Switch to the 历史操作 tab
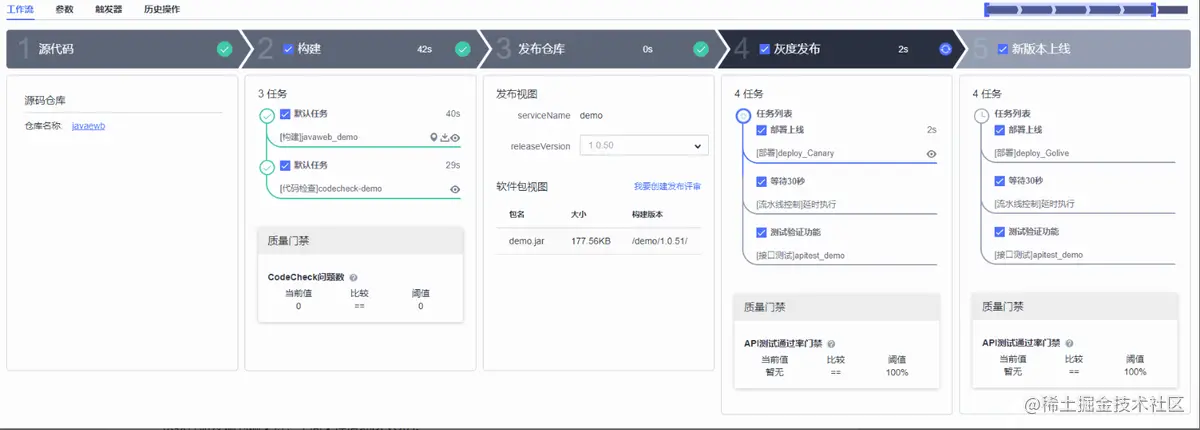 tap(161, 8)
